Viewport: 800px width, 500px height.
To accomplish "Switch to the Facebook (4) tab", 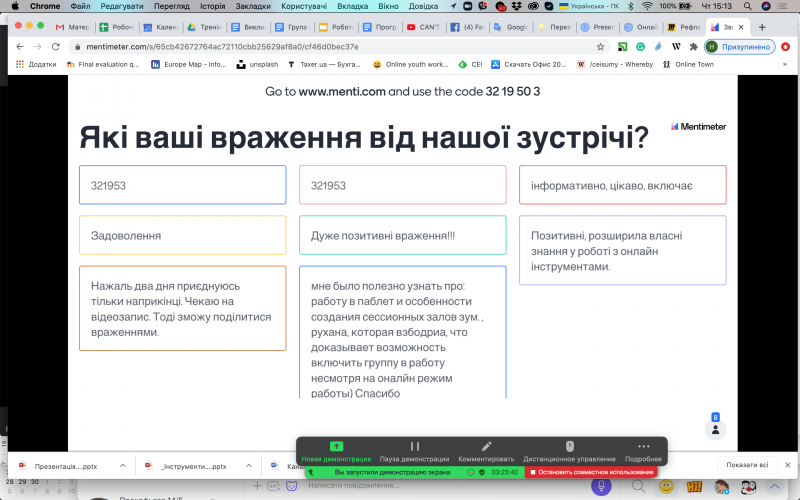I will click(468, 27).
